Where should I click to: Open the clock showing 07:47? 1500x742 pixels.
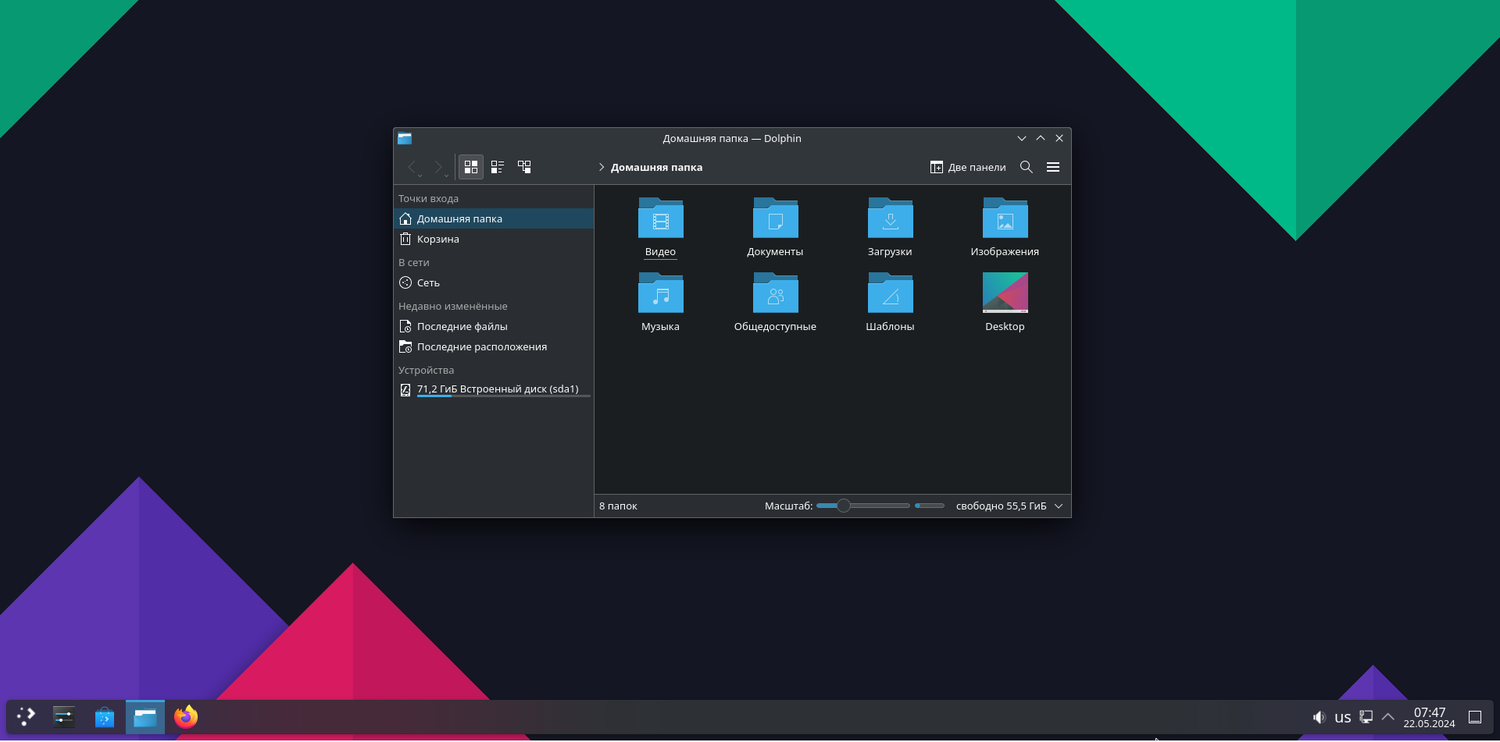(x=1429, y=717)
